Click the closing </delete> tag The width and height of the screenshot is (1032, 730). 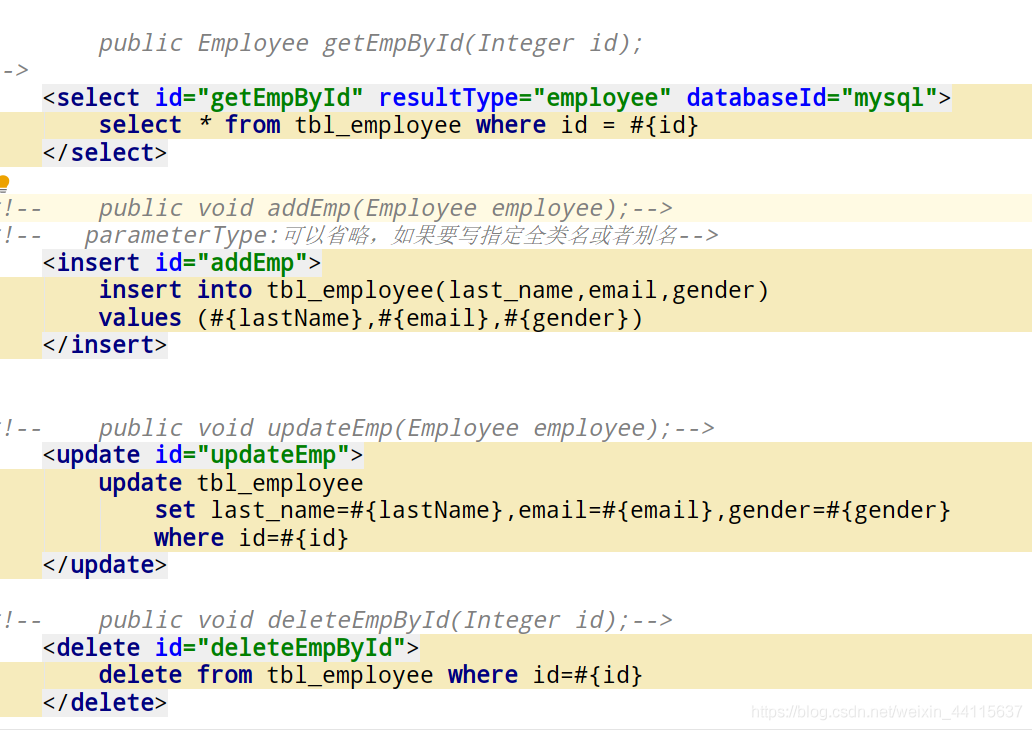click(x=105, y=703)
